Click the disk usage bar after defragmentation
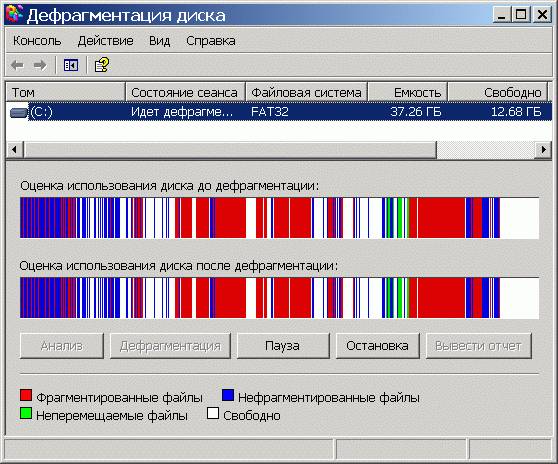The image size is (558, 464). [279, 298]
